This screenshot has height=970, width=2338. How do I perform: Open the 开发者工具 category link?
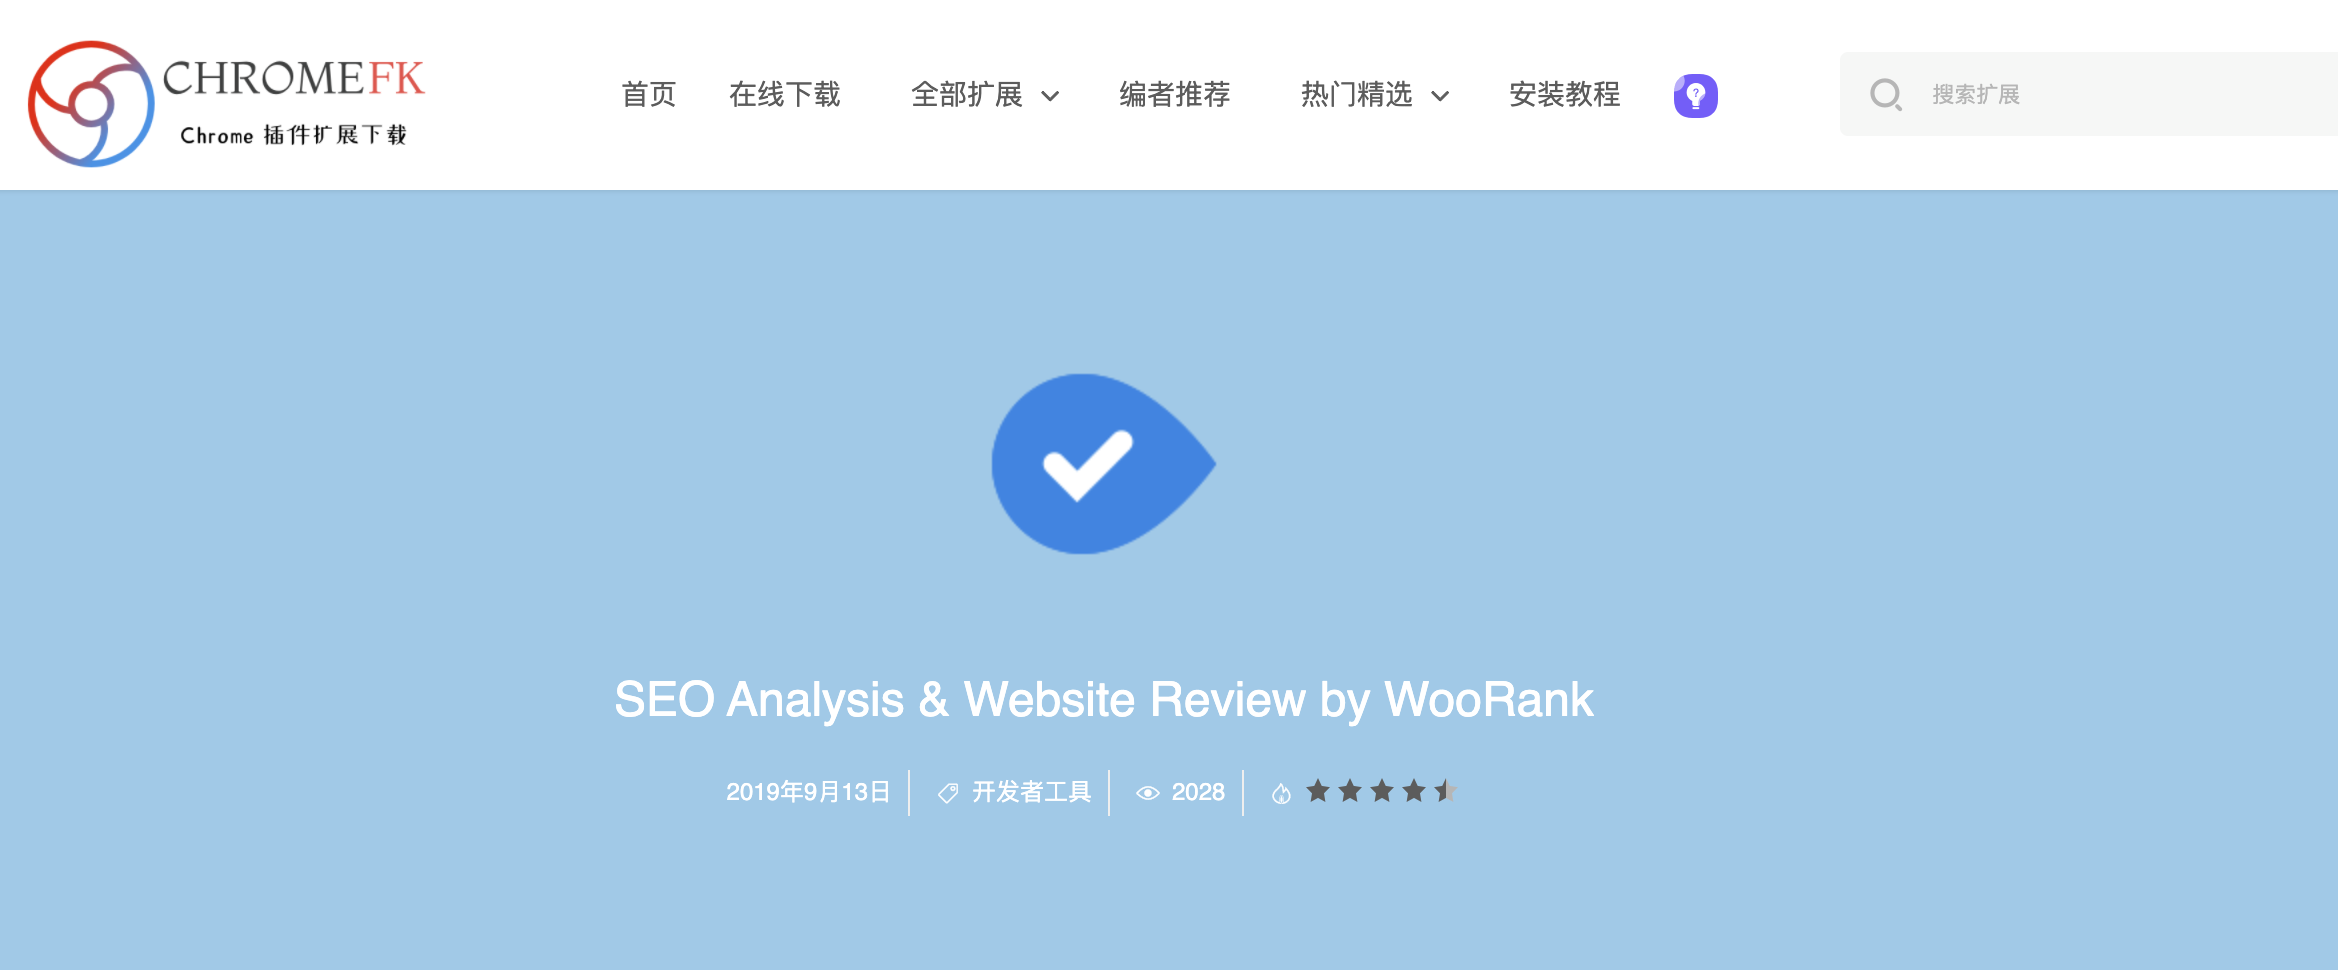click(x=1031, y=793)
